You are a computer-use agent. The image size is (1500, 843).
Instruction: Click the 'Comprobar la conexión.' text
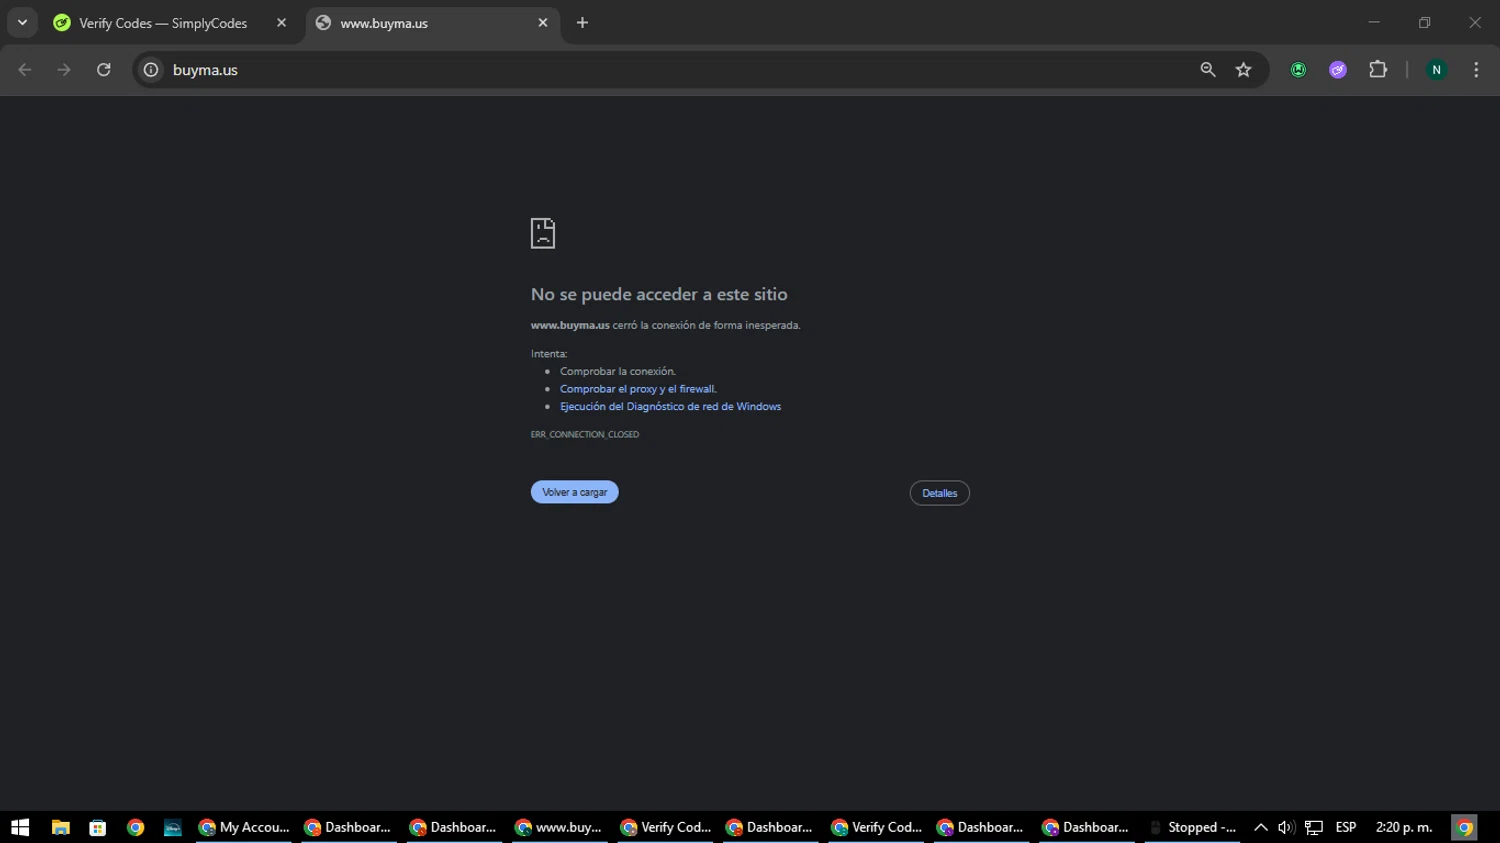click(618, 371)
